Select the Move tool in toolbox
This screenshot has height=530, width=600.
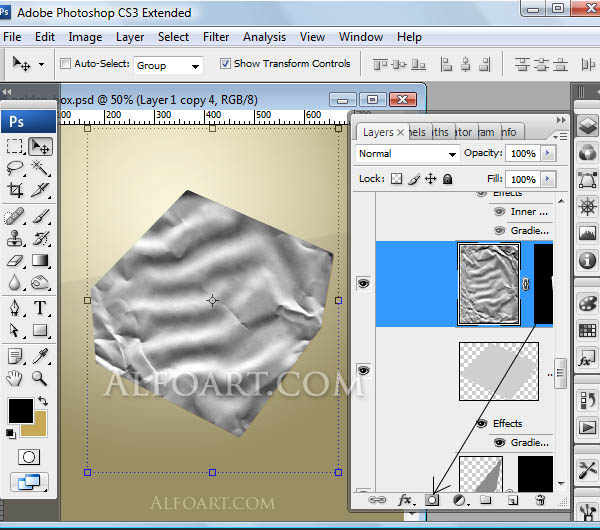coord(40,147)
